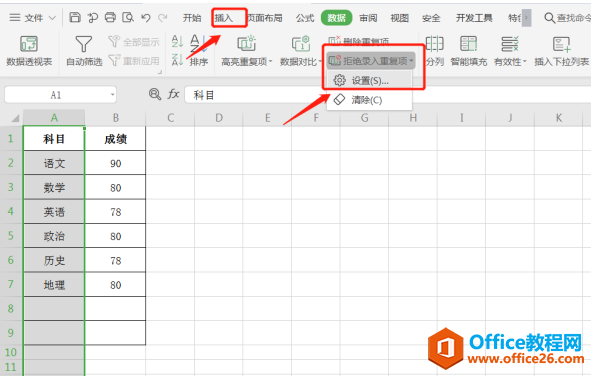Switch to the 安全 tab
The image size is (591, 376).
(x=431, y=18)
